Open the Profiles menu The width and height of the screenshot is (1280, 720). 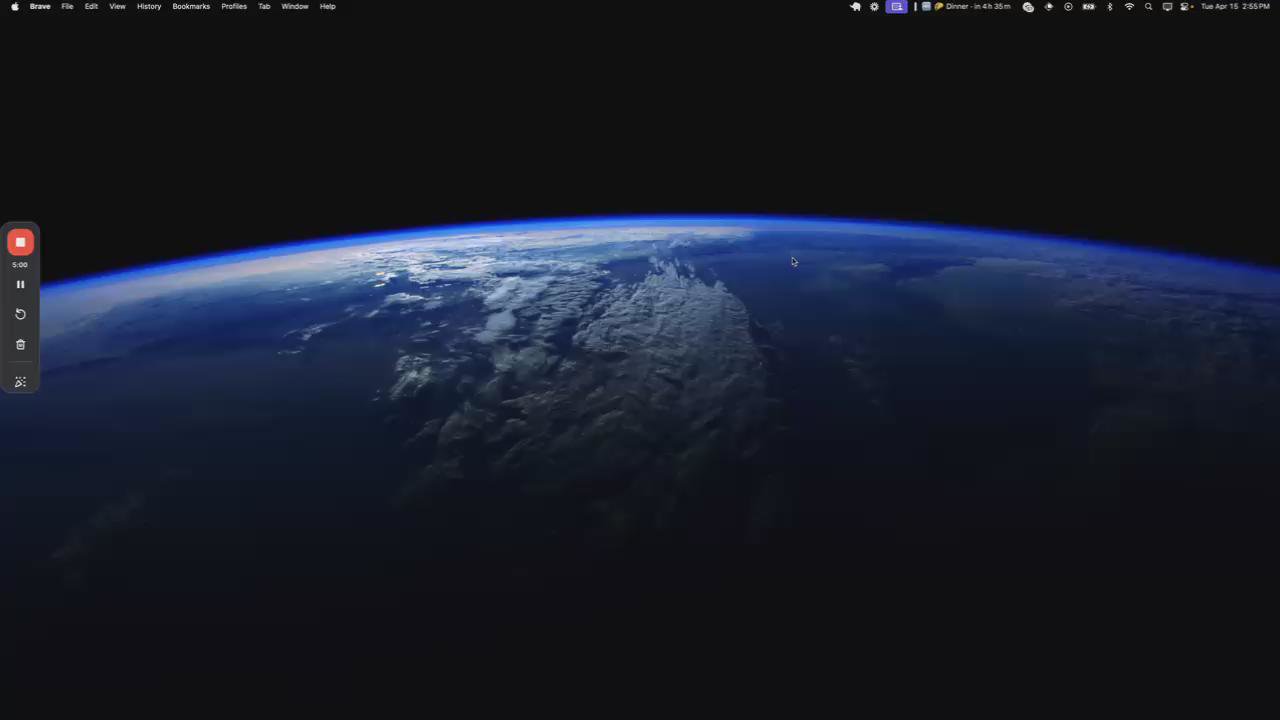[234, 6]
